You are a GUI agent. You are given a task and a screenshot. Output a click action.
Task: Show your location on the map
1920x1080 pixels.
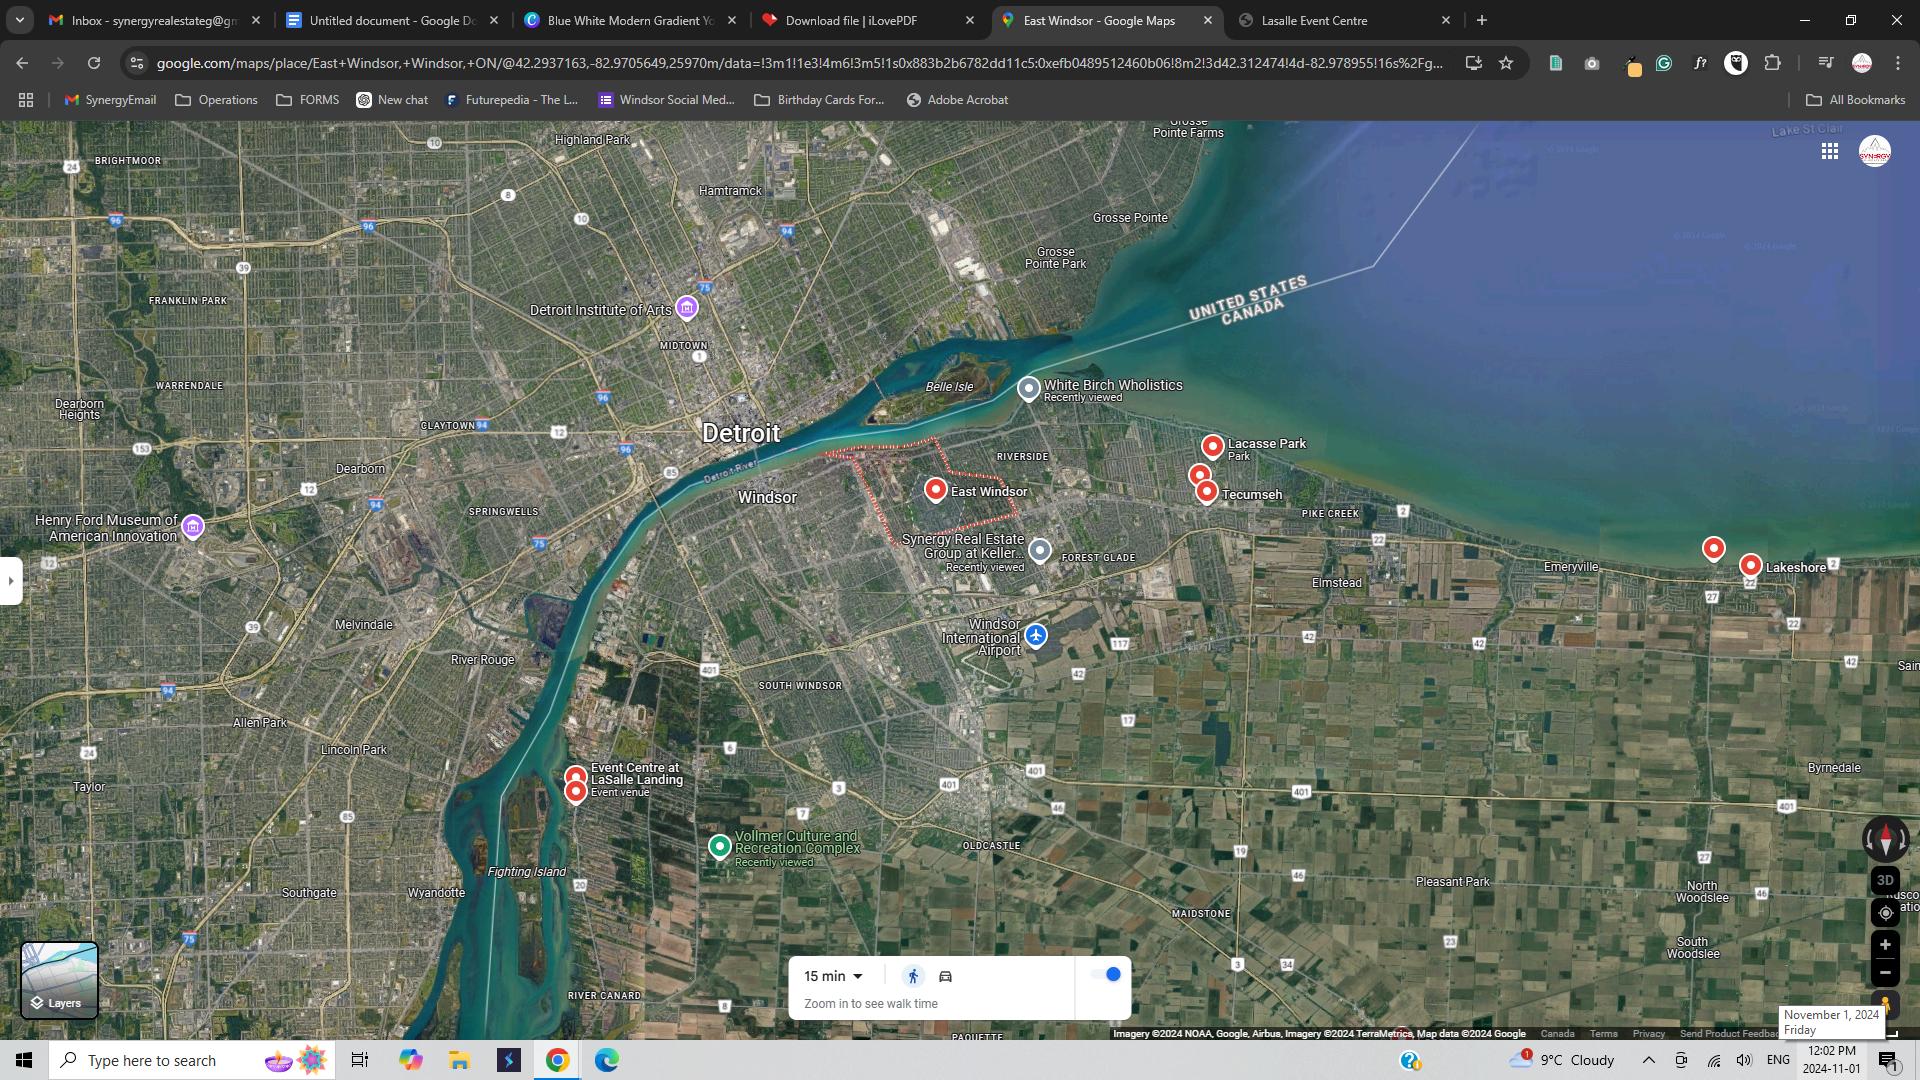[x=1885, y=913]
